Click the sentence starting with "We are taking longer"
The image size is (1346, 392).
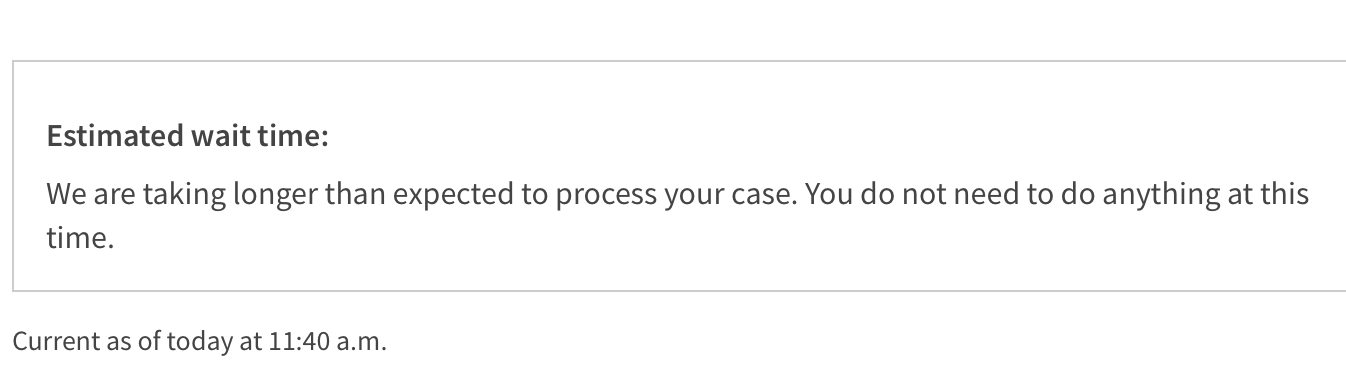(x=422, y=194)
